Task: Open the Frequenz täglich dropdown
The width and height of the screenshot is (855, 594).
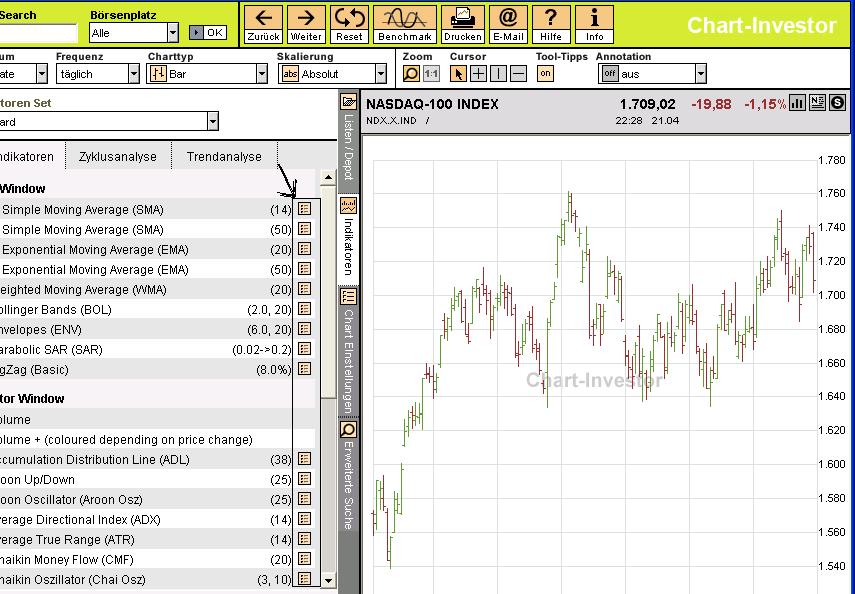Action: click(98, 74)
